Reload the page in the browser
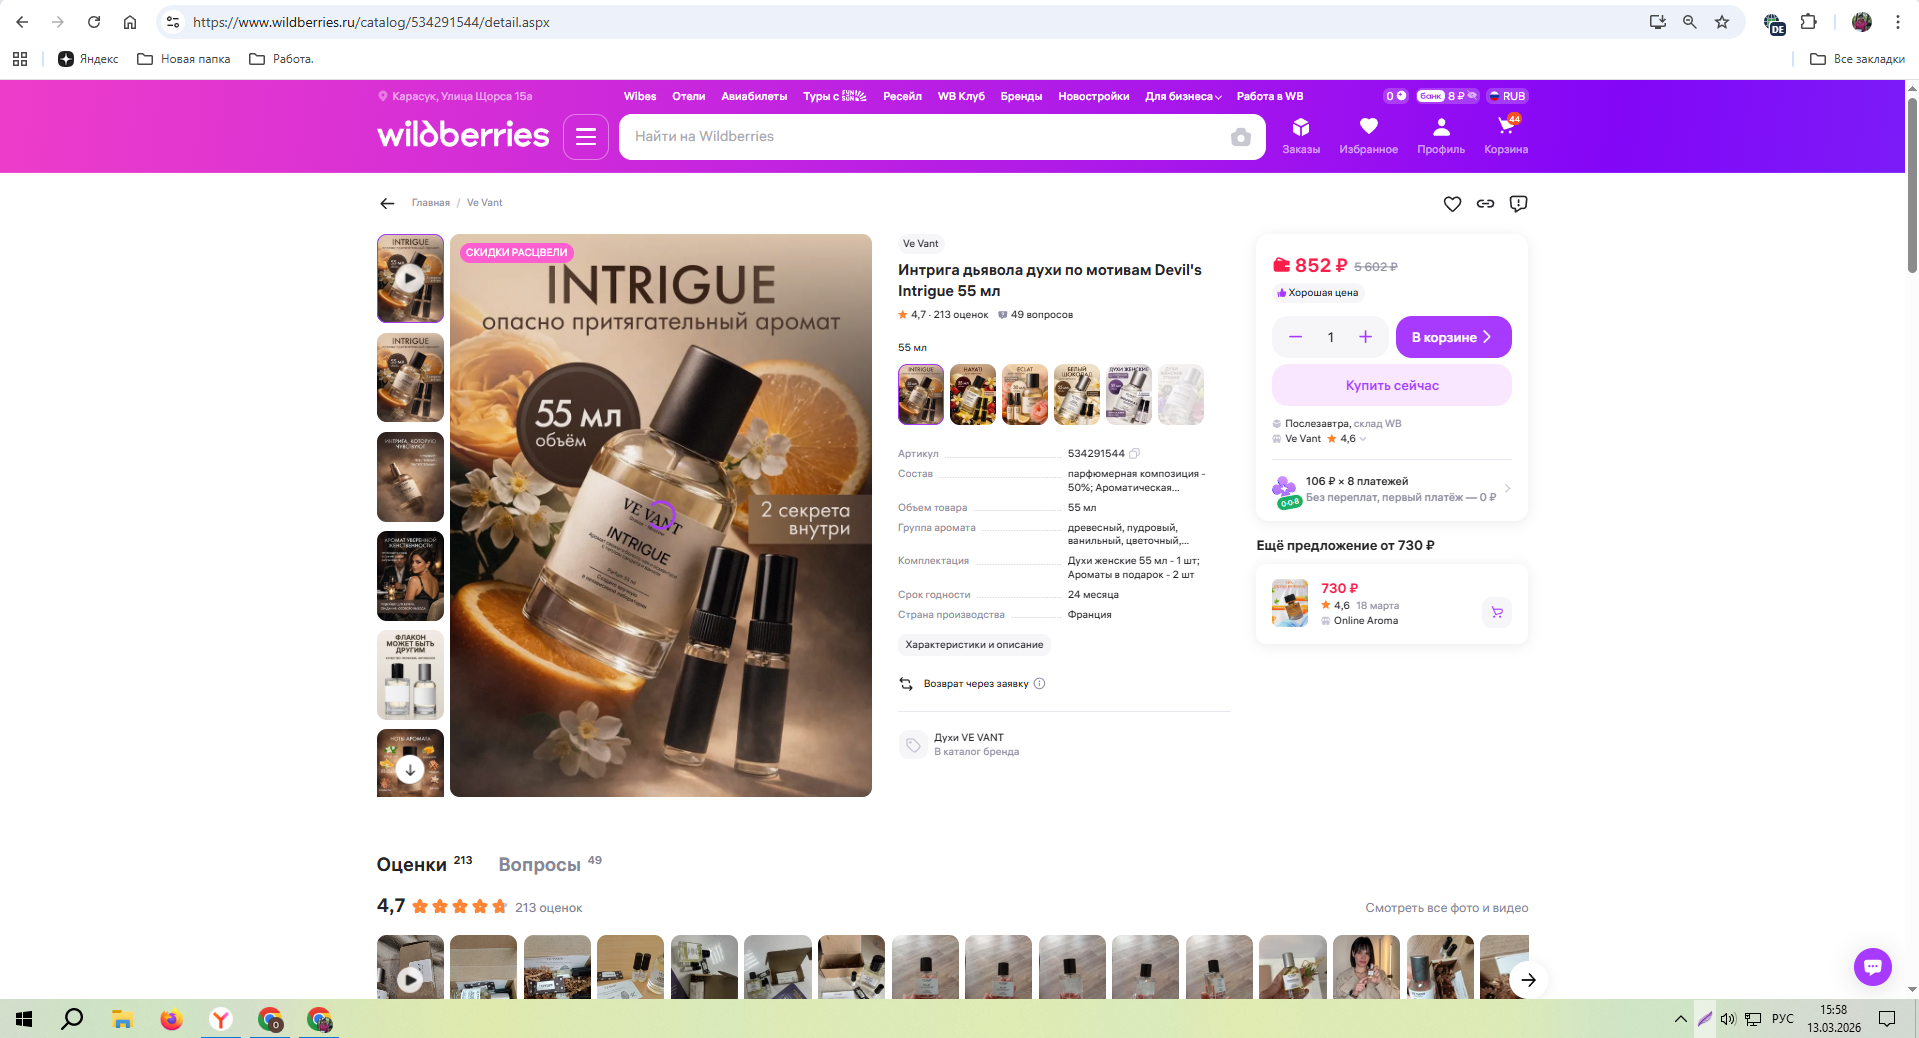The width and height of the screenshot is (1919, 1038). (x=94, y=22)
